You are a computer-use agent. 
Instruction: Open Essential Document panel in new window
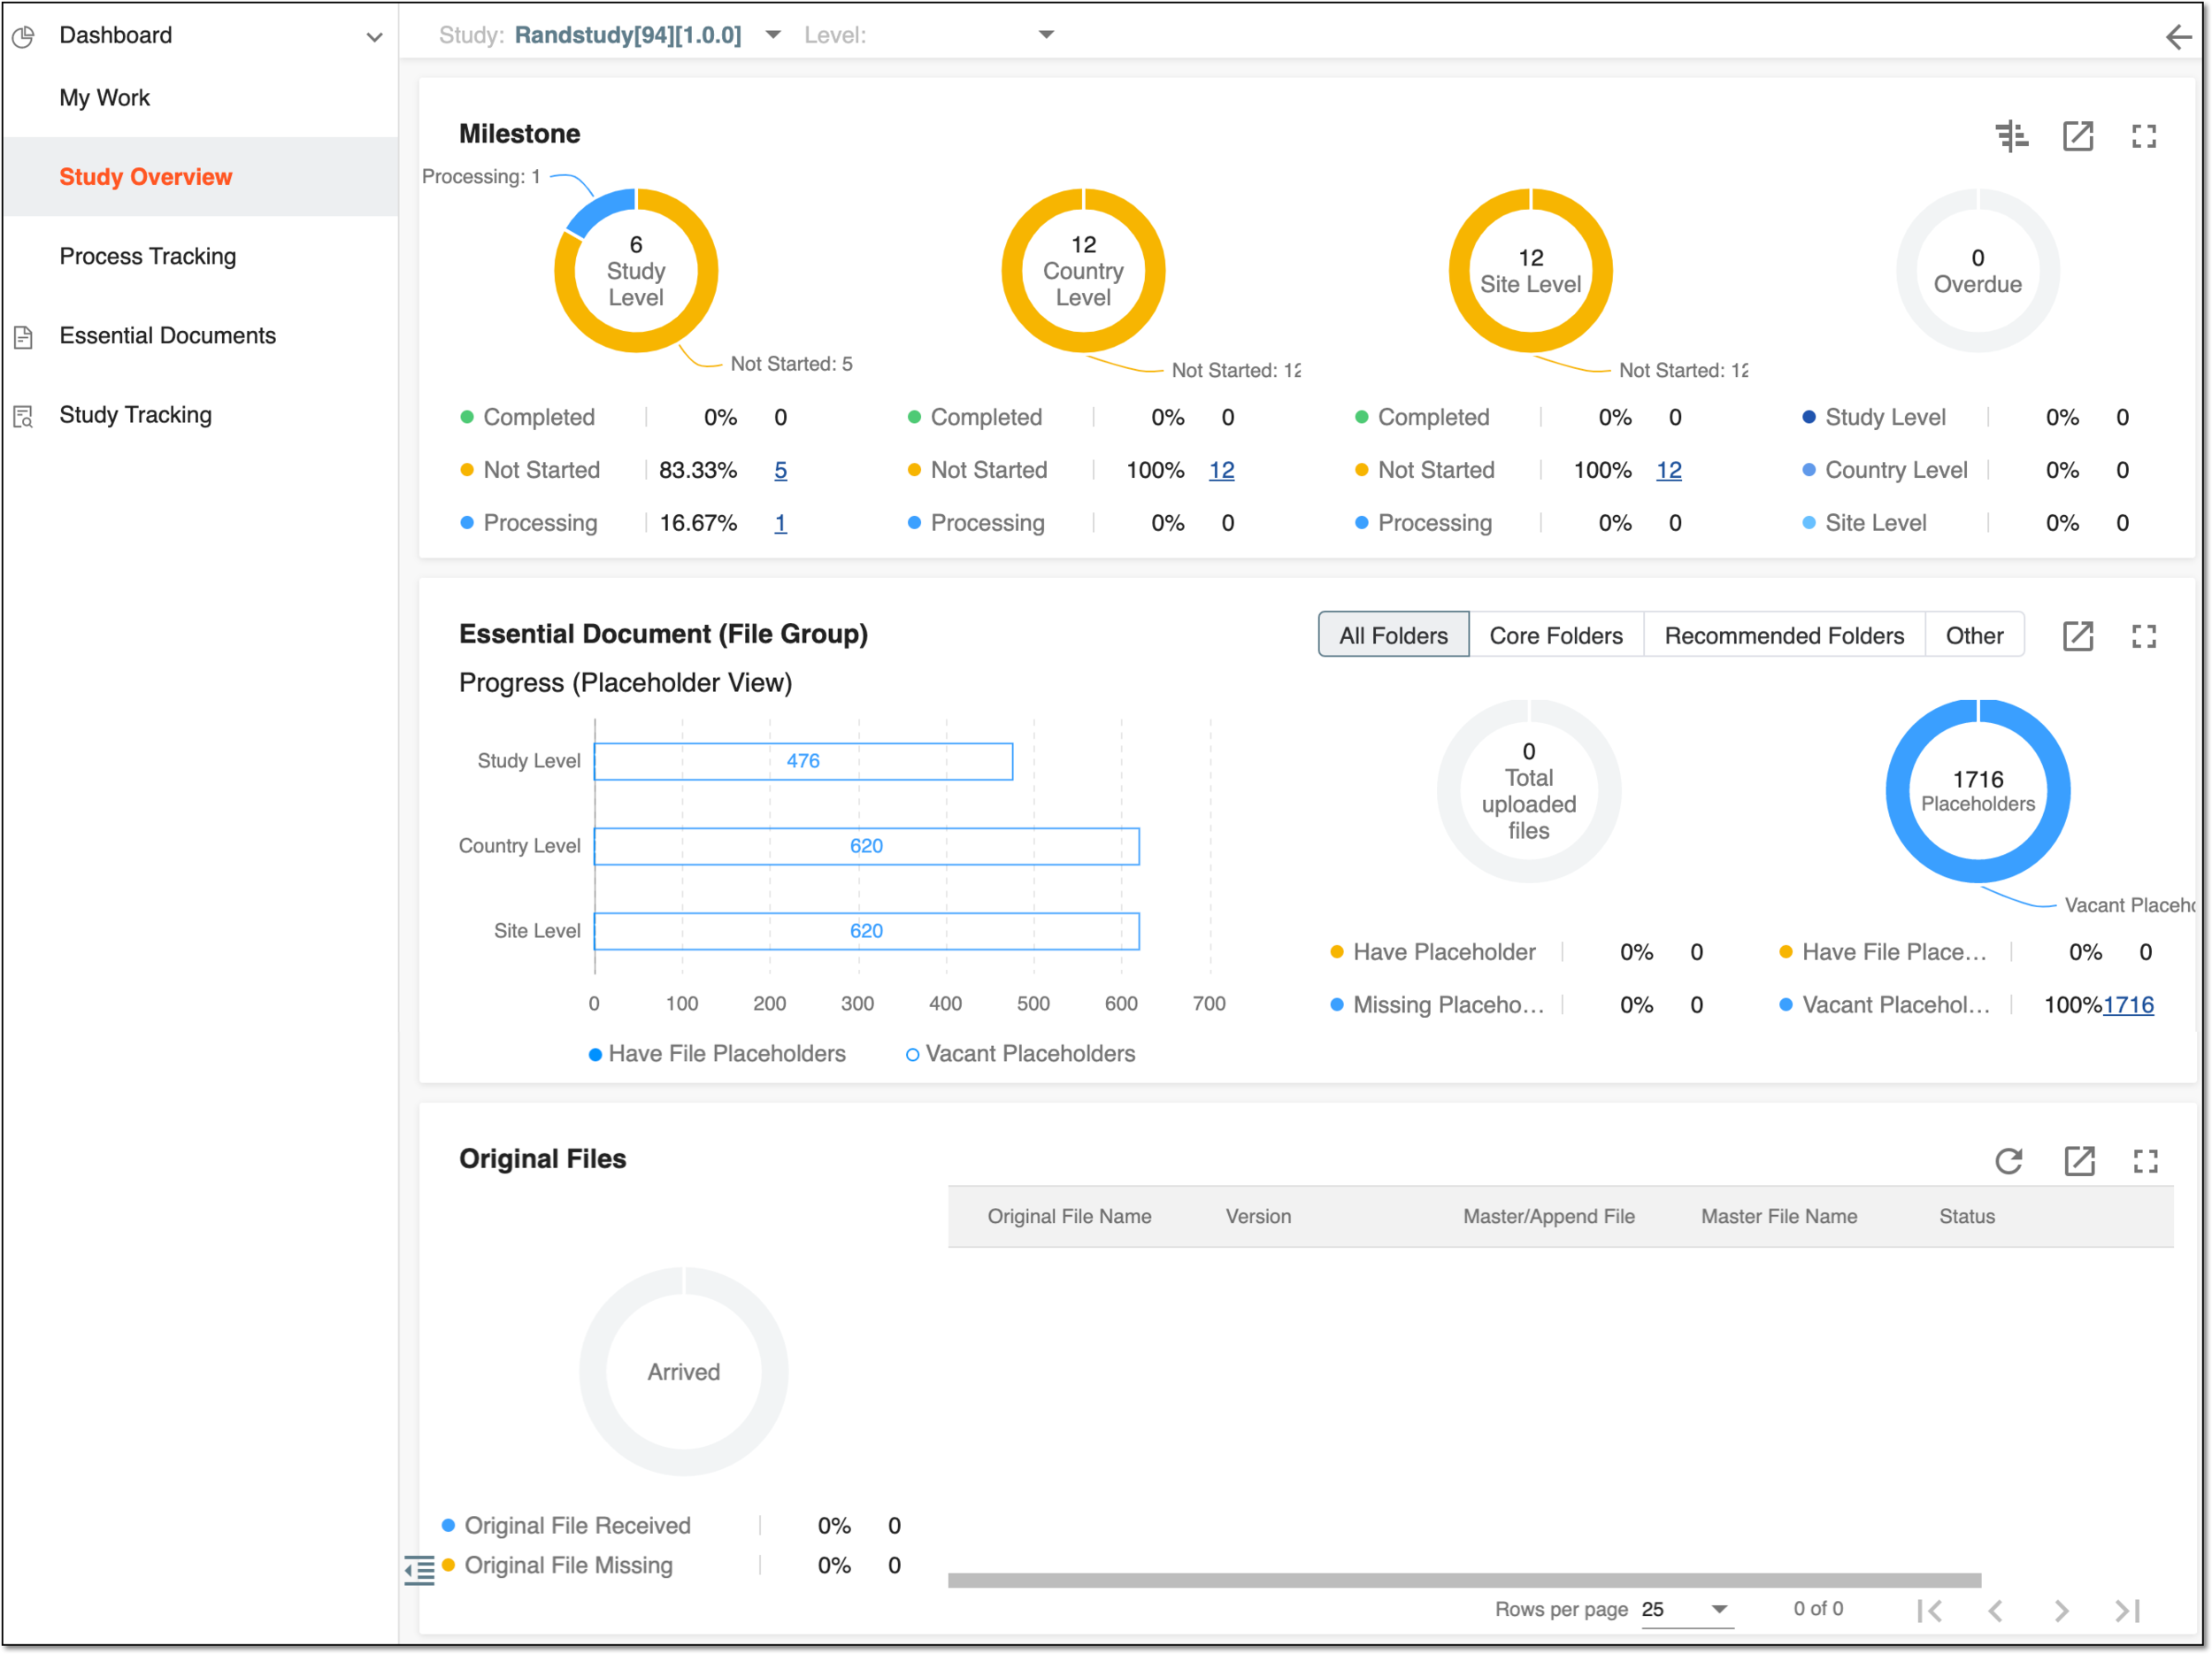pos(2077,636)
